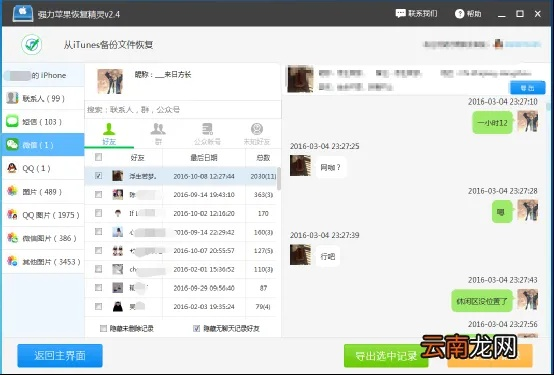Image resolution: width=554 pixels, height=375 pixels.
Task: Click the 返回主界面 button
Action: pyautogui.click(x=60, y=356)
